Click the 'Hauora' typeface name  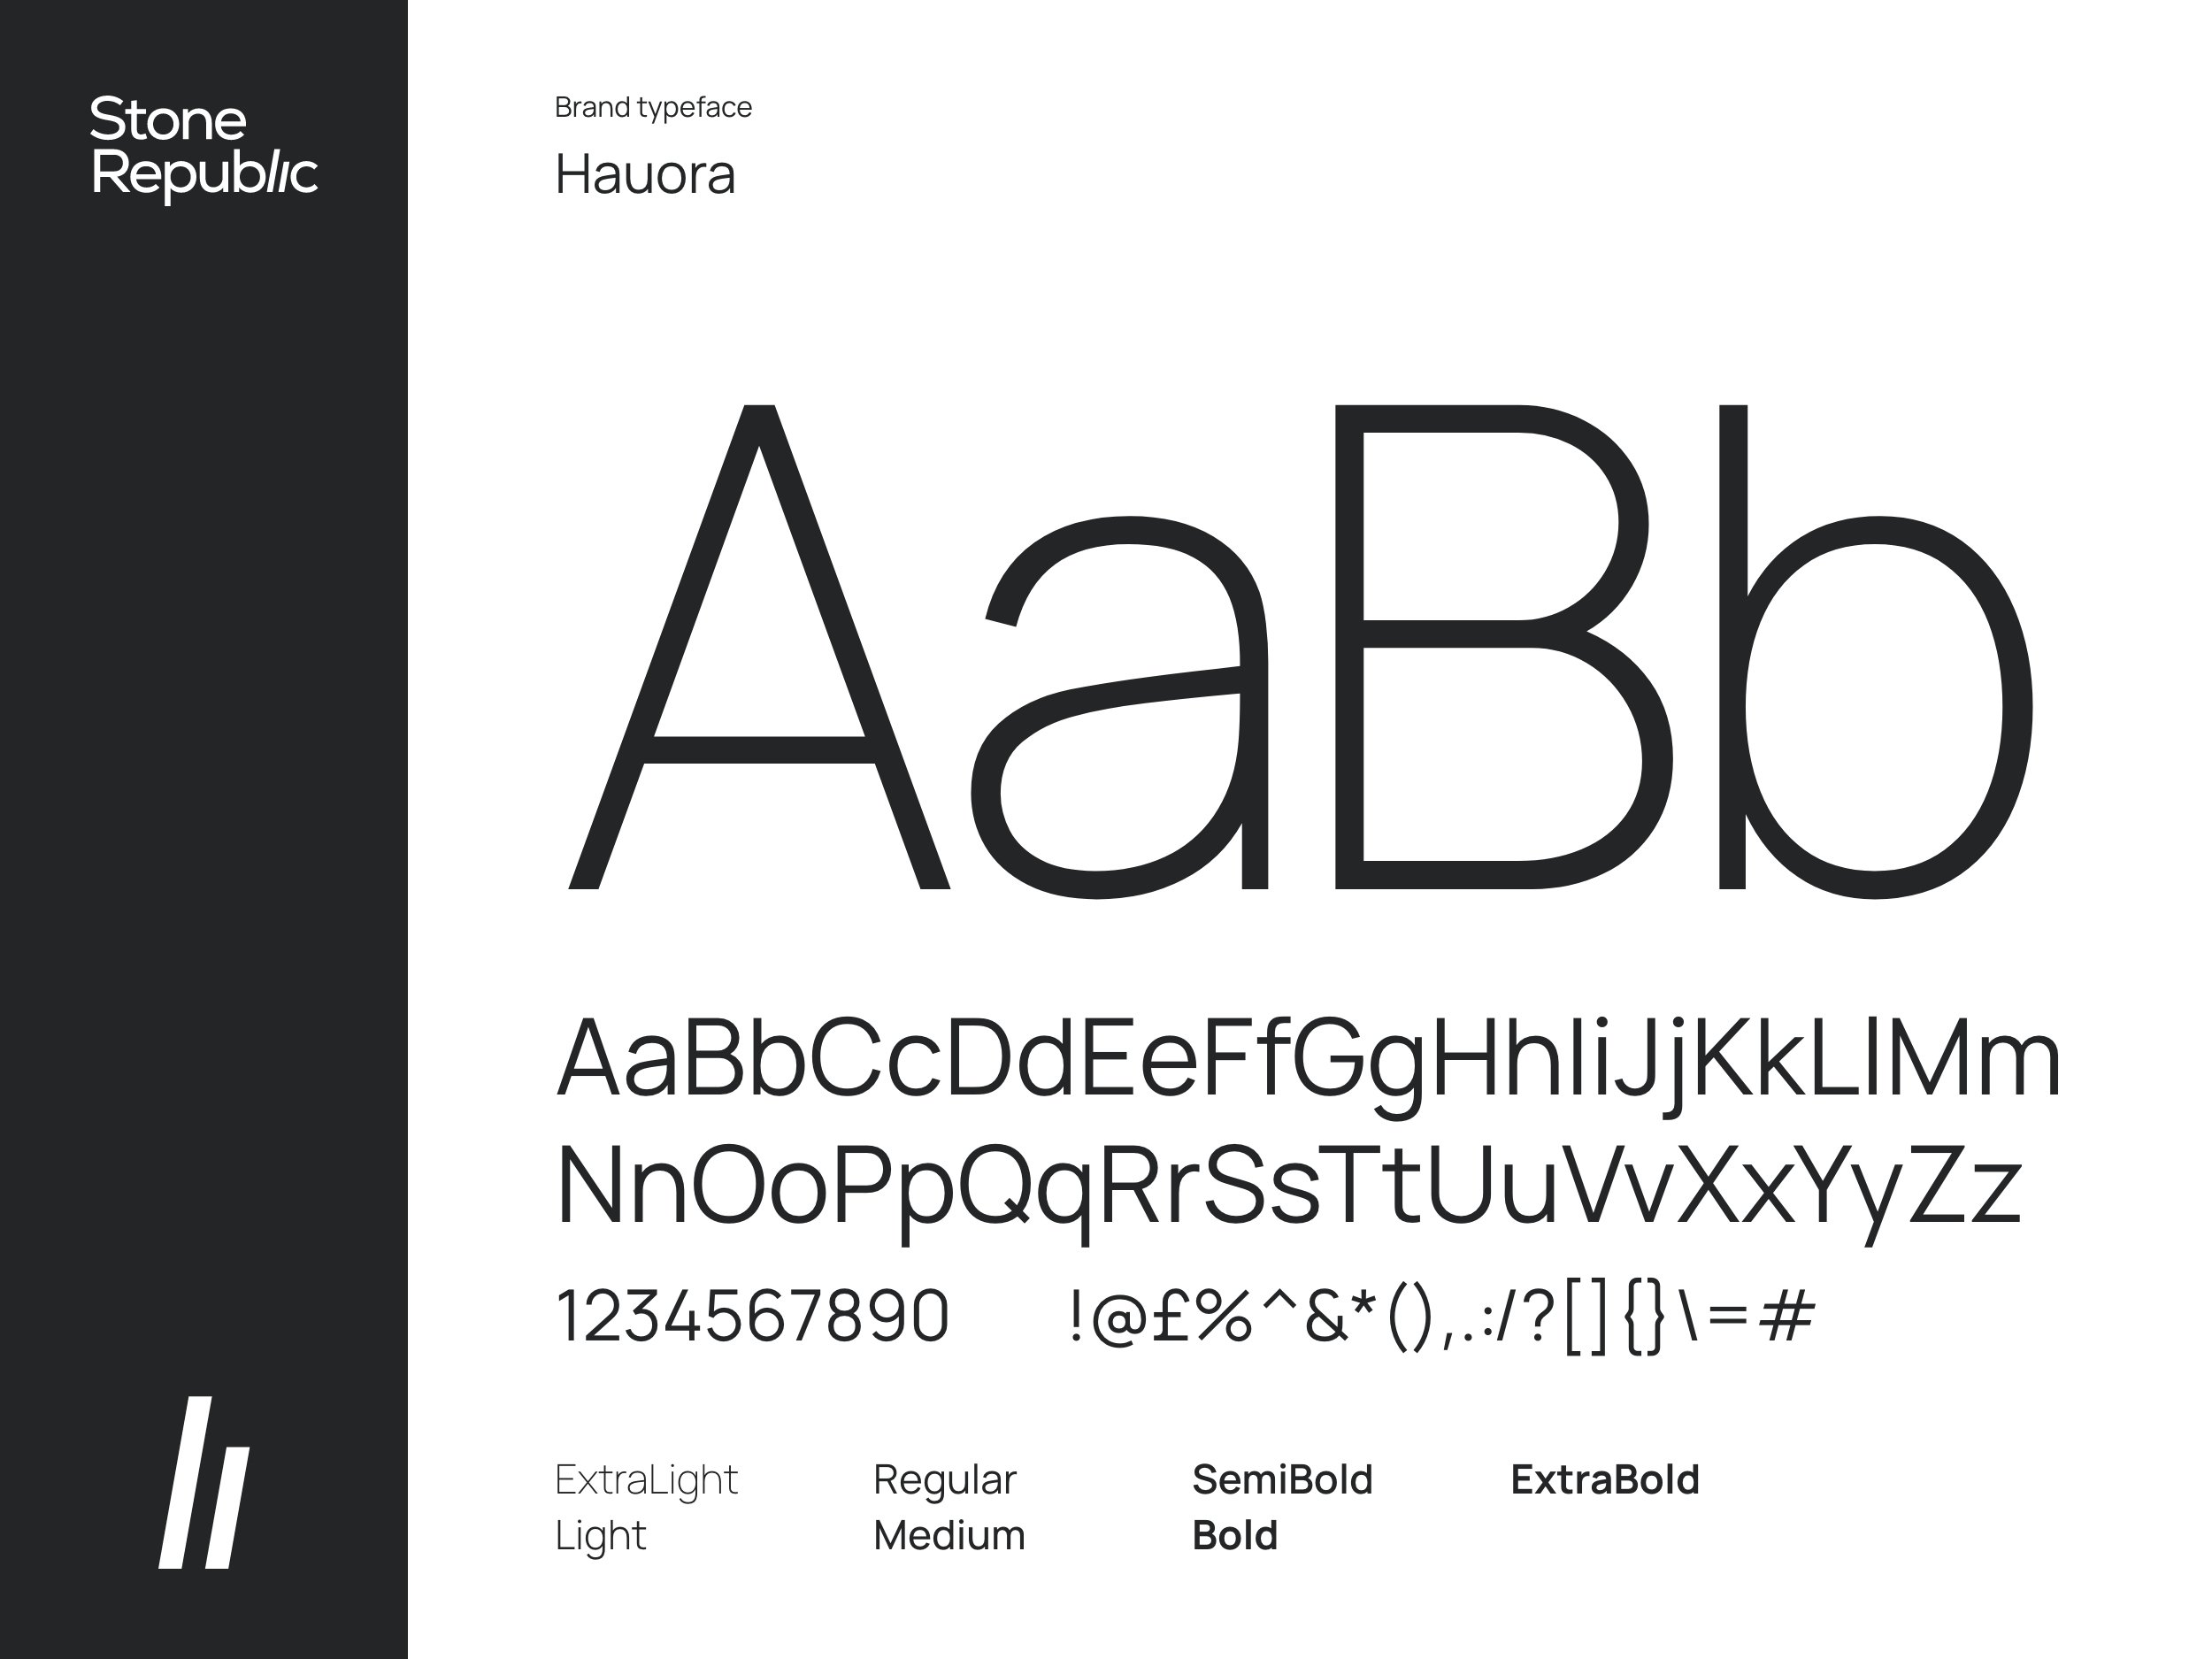(x=645, y=174)
